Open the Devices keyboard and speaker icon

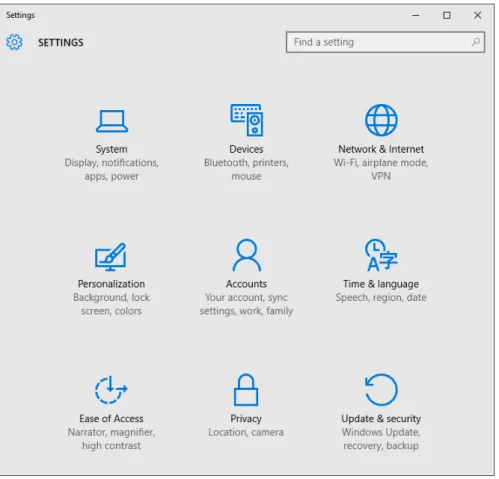click(x=247, y=120)
